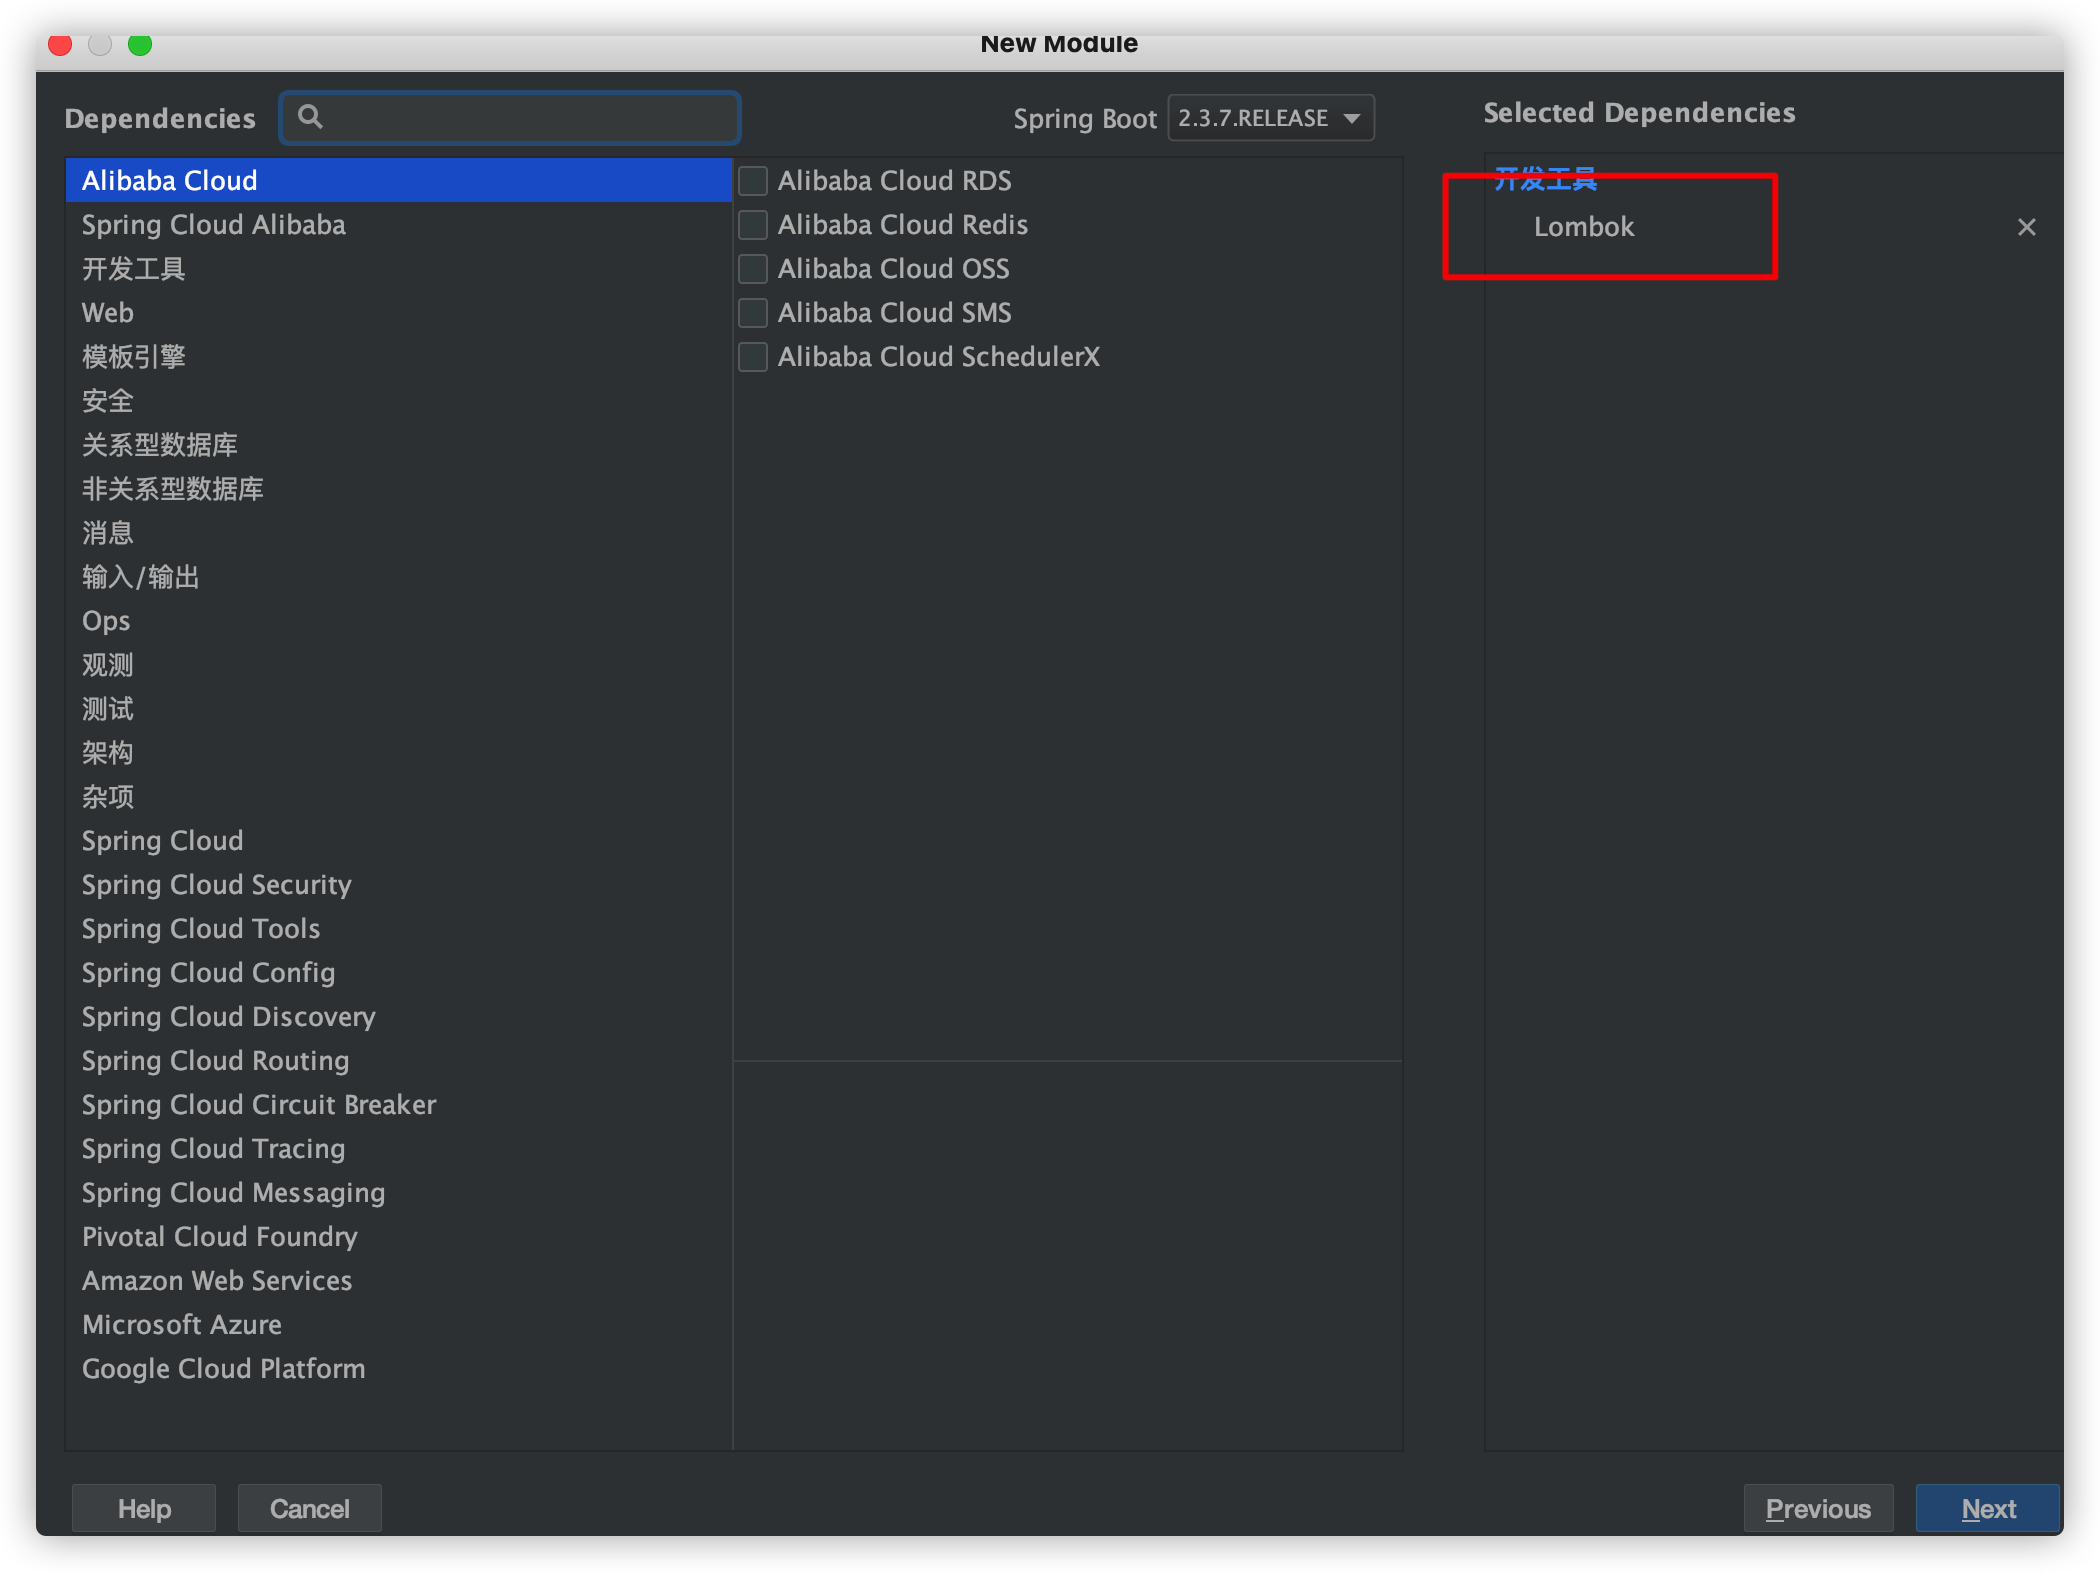Choose the 模板引擎 category
Screen dimensions: 2100x1572
398,356
